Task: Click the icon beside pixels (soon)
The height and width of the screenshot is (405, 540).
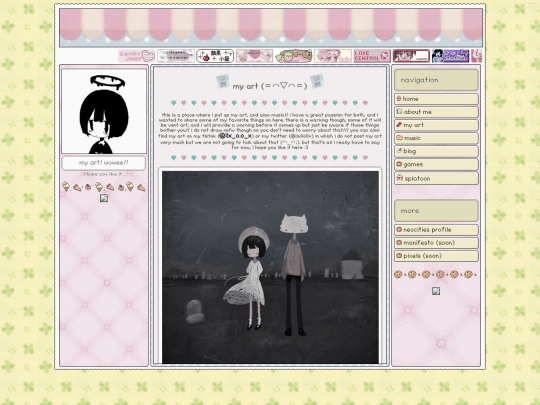Action: point(399,256)
